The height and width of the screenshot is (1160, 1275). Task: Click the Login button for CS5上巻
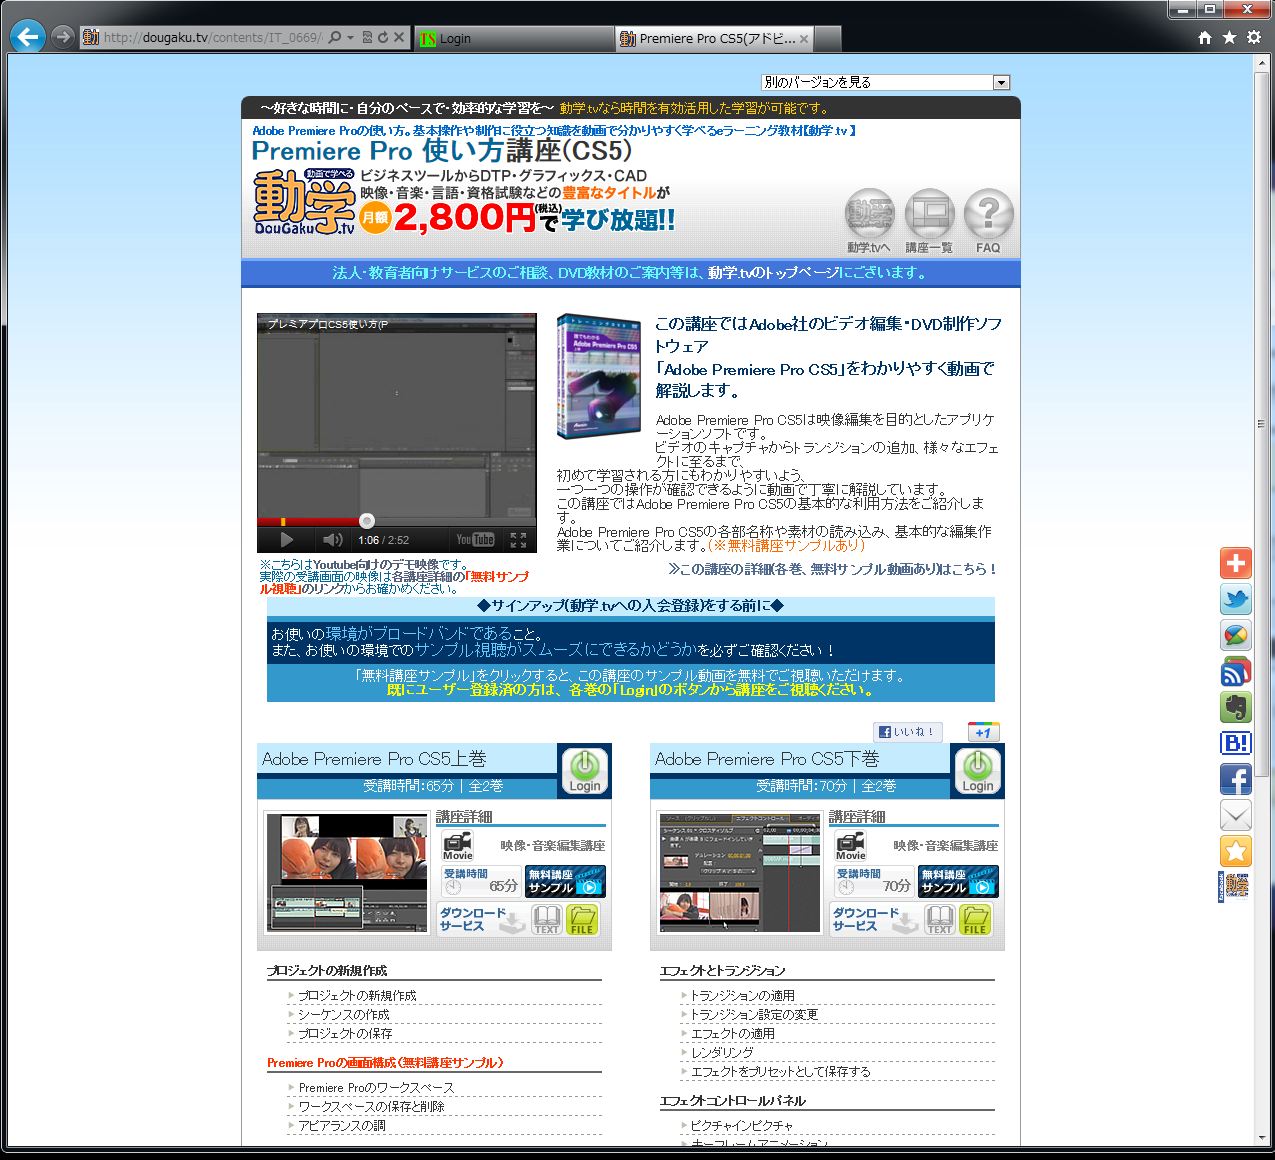click(584, 771)
